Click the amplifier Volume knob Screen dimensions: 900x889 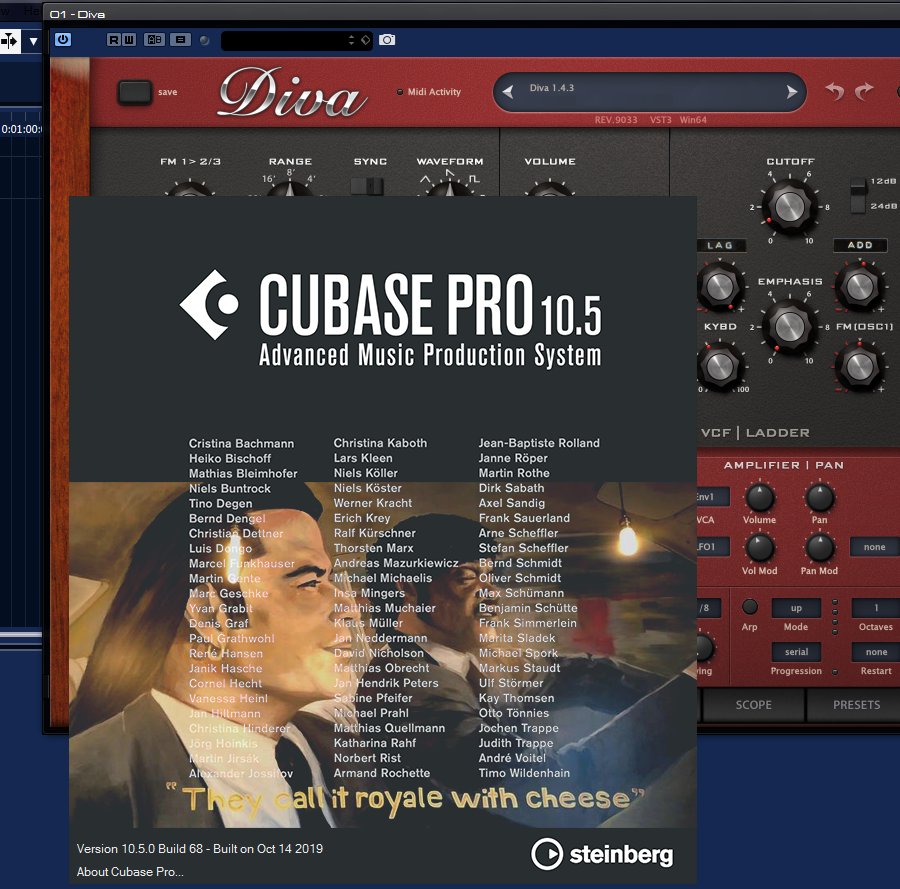click(x=759, y=498)
